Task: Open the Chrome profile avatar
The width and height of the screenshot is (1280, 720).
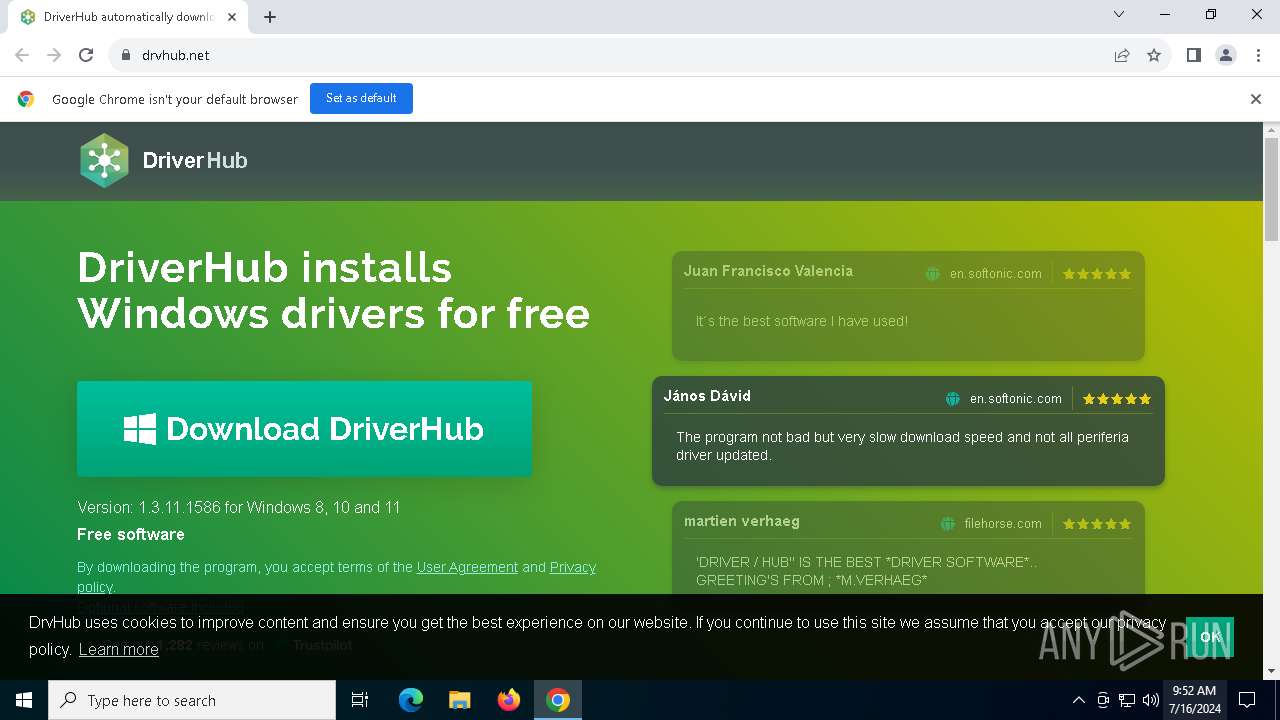Action: (1226, 55)
